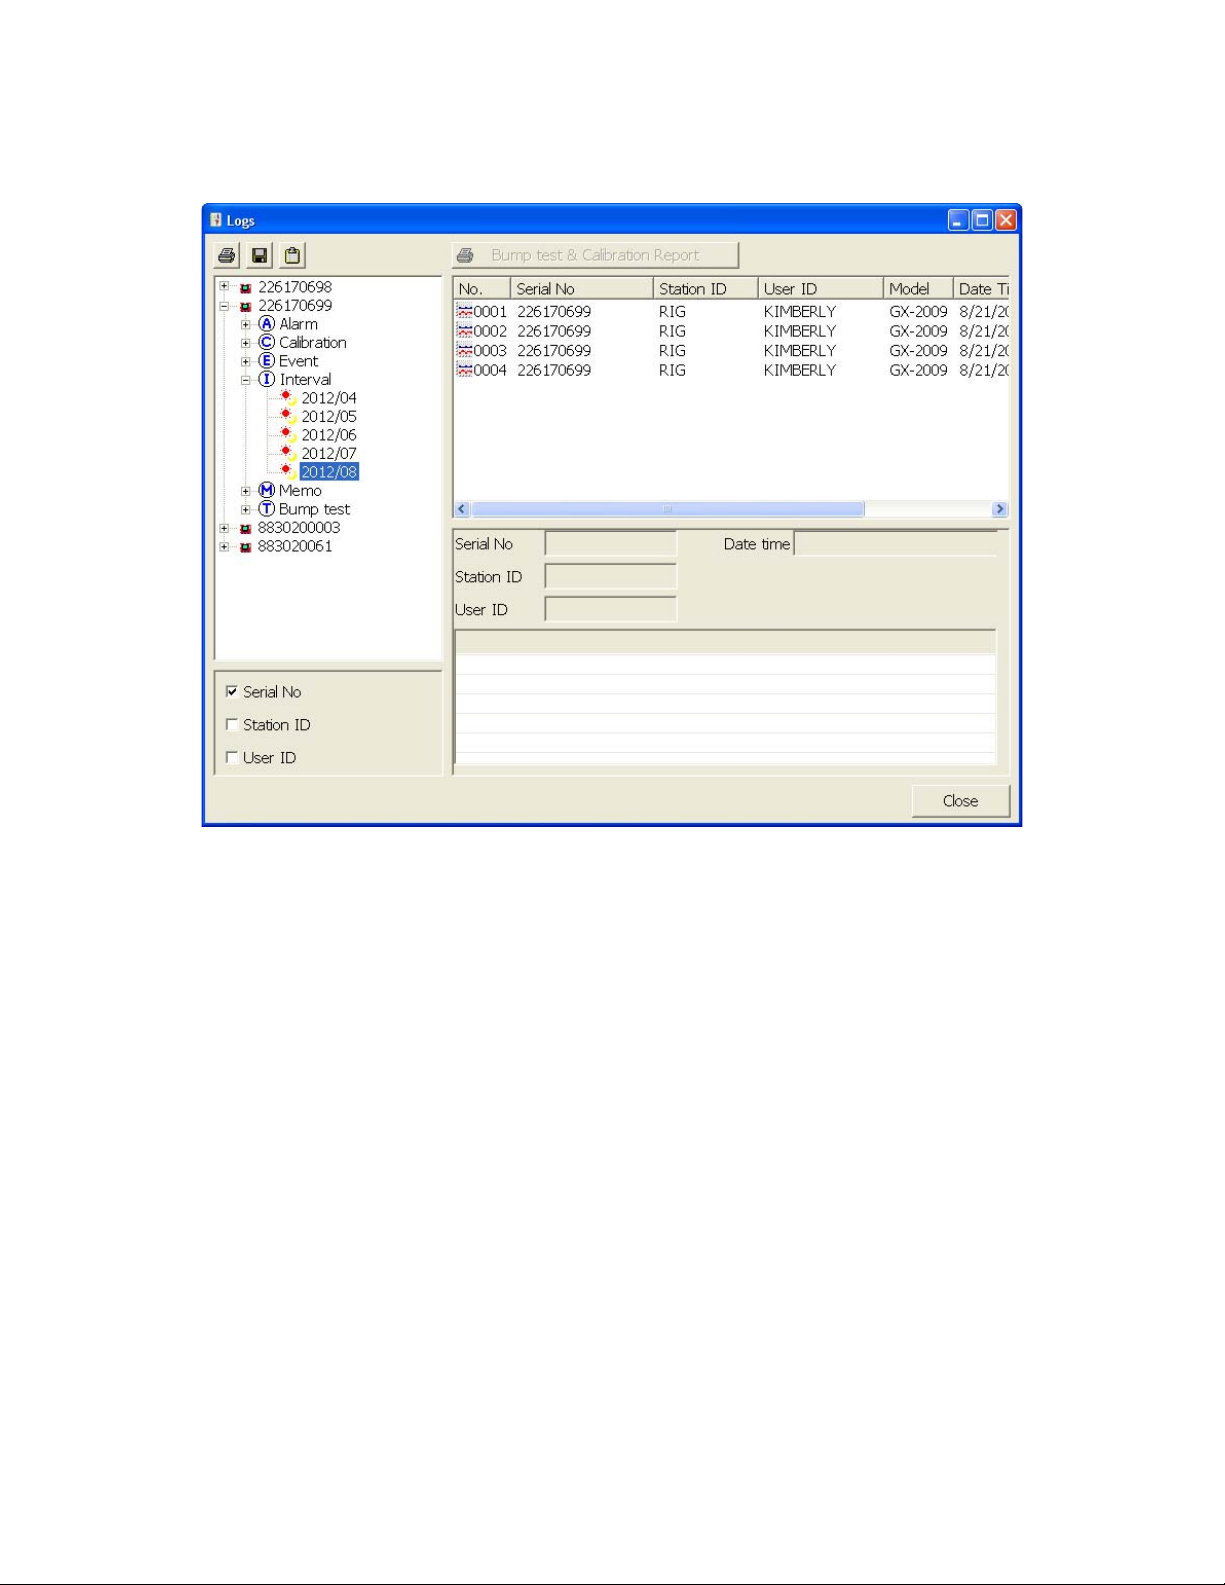
Task: Click the Alarm circled A icon
Action: 266,324
